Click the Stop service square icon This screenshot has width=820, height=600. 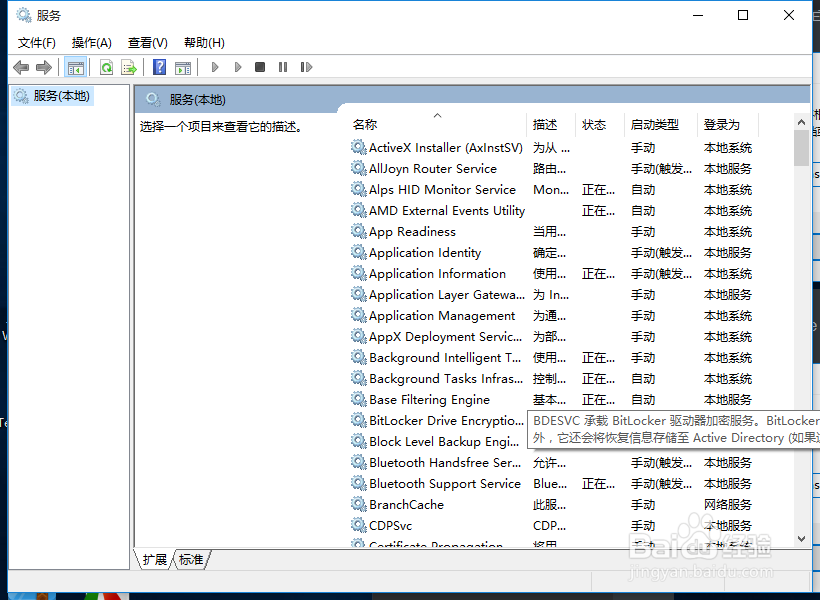[260, 67]
